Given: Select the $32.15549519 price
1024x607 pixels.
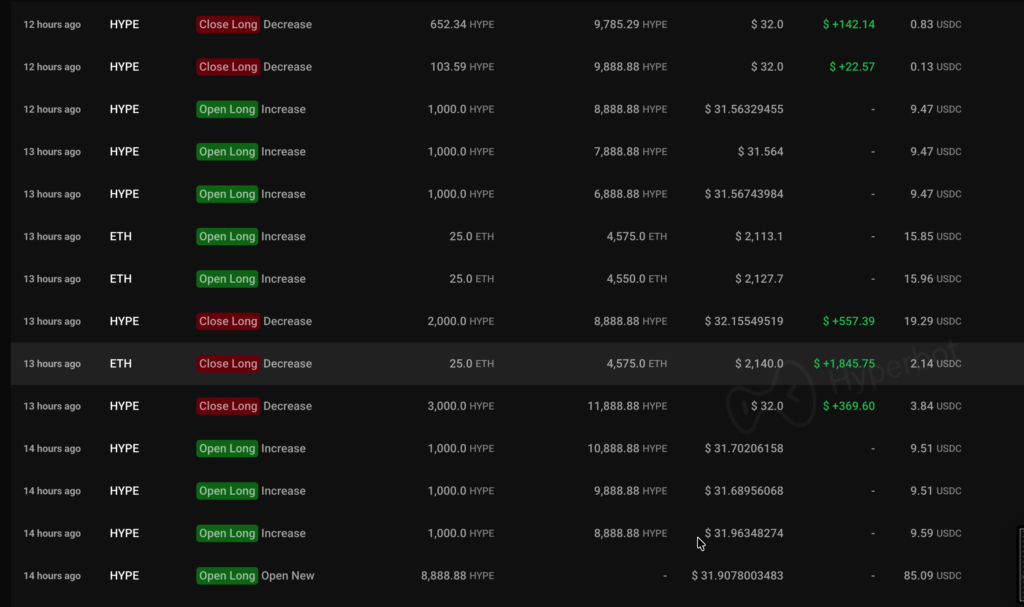Looking at the screenshot, I should (744, 321).
